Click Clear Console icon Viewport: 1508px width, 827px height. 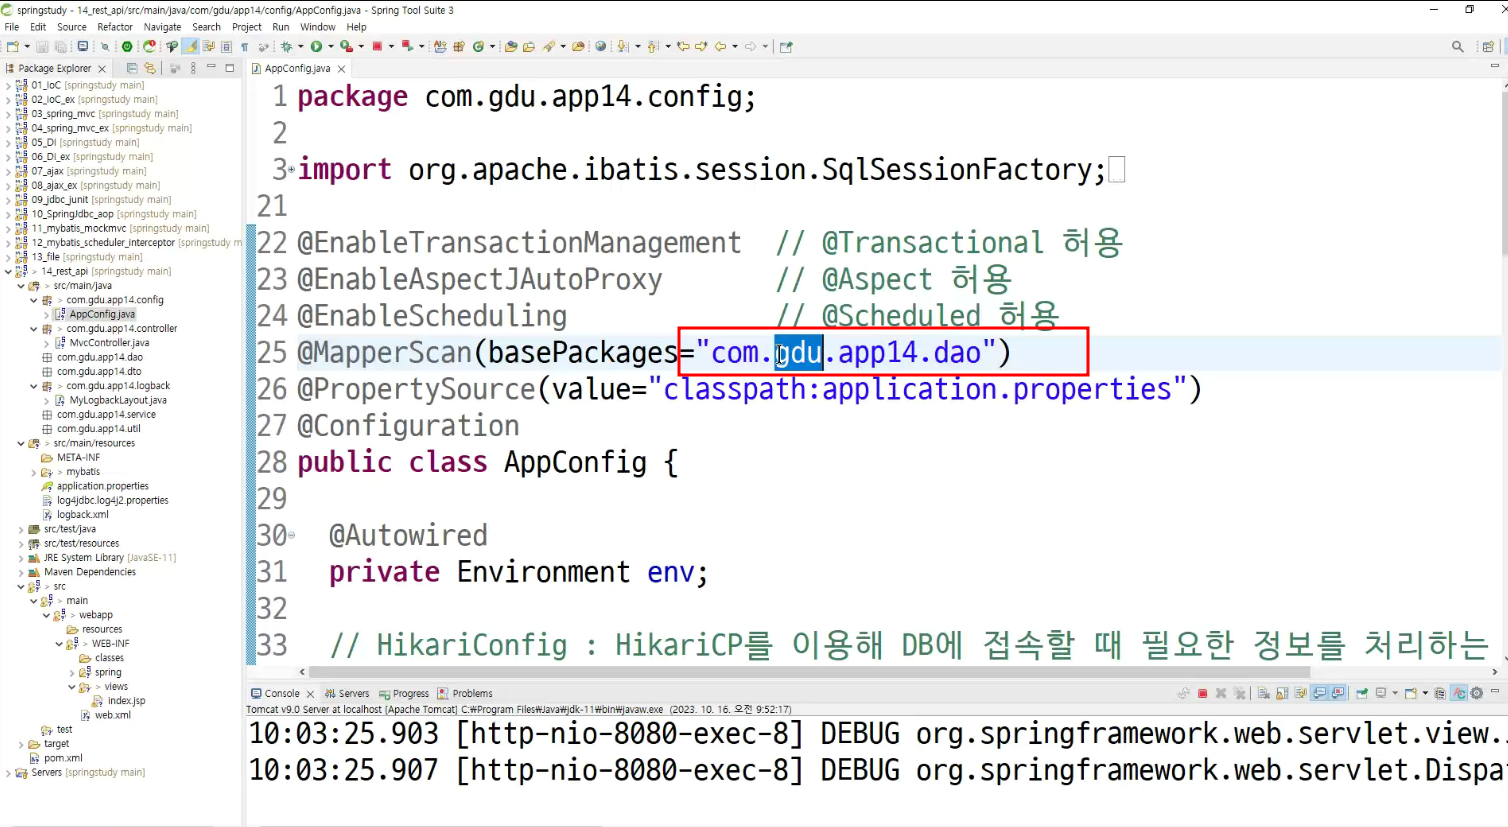click(x=1263, y=693)
